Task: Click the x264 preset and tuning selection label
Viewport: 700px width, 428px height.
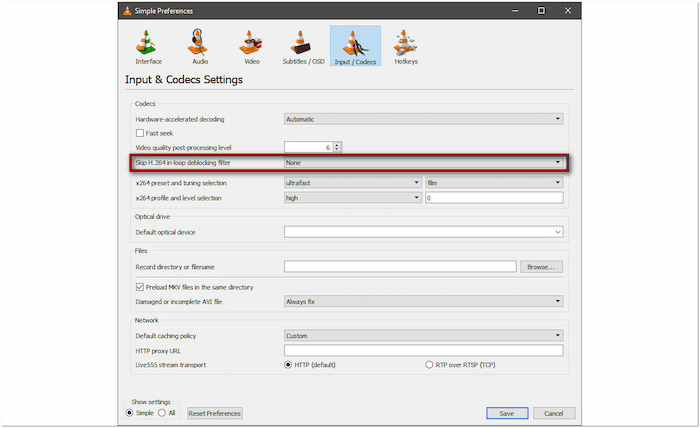Action: click(x=181, y=183)
